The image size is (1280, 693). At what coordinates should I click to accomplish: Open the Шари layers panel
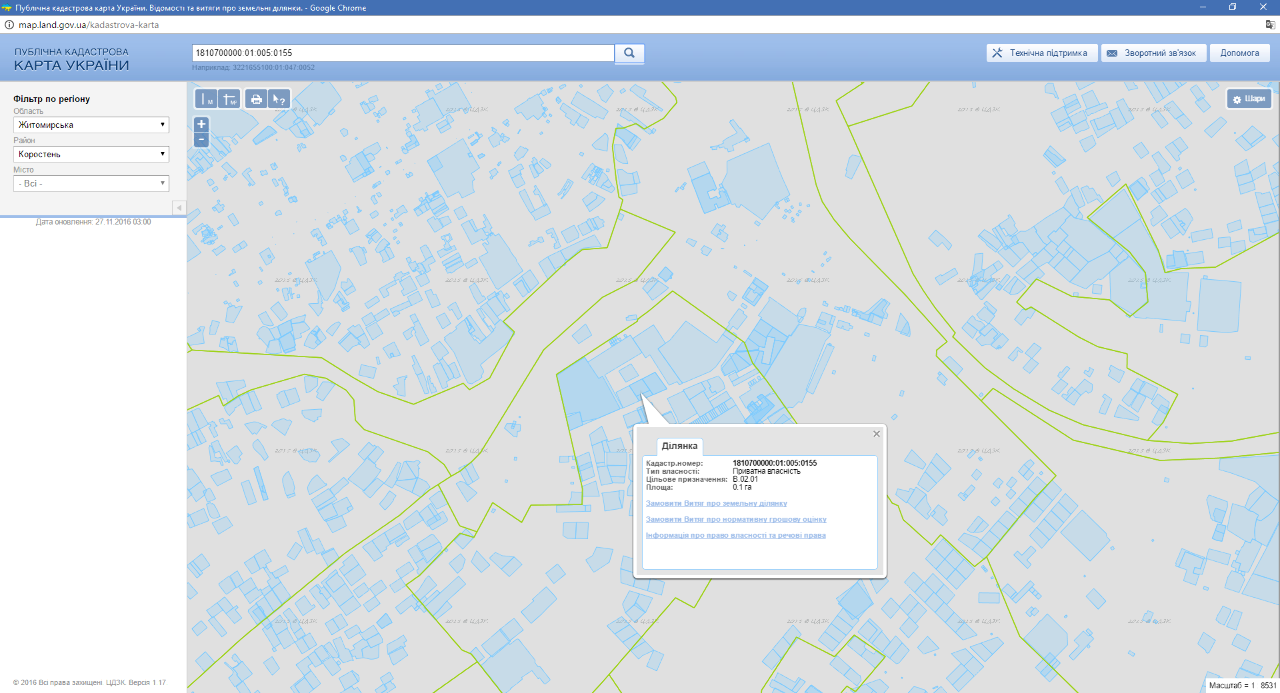(1250, 99)
